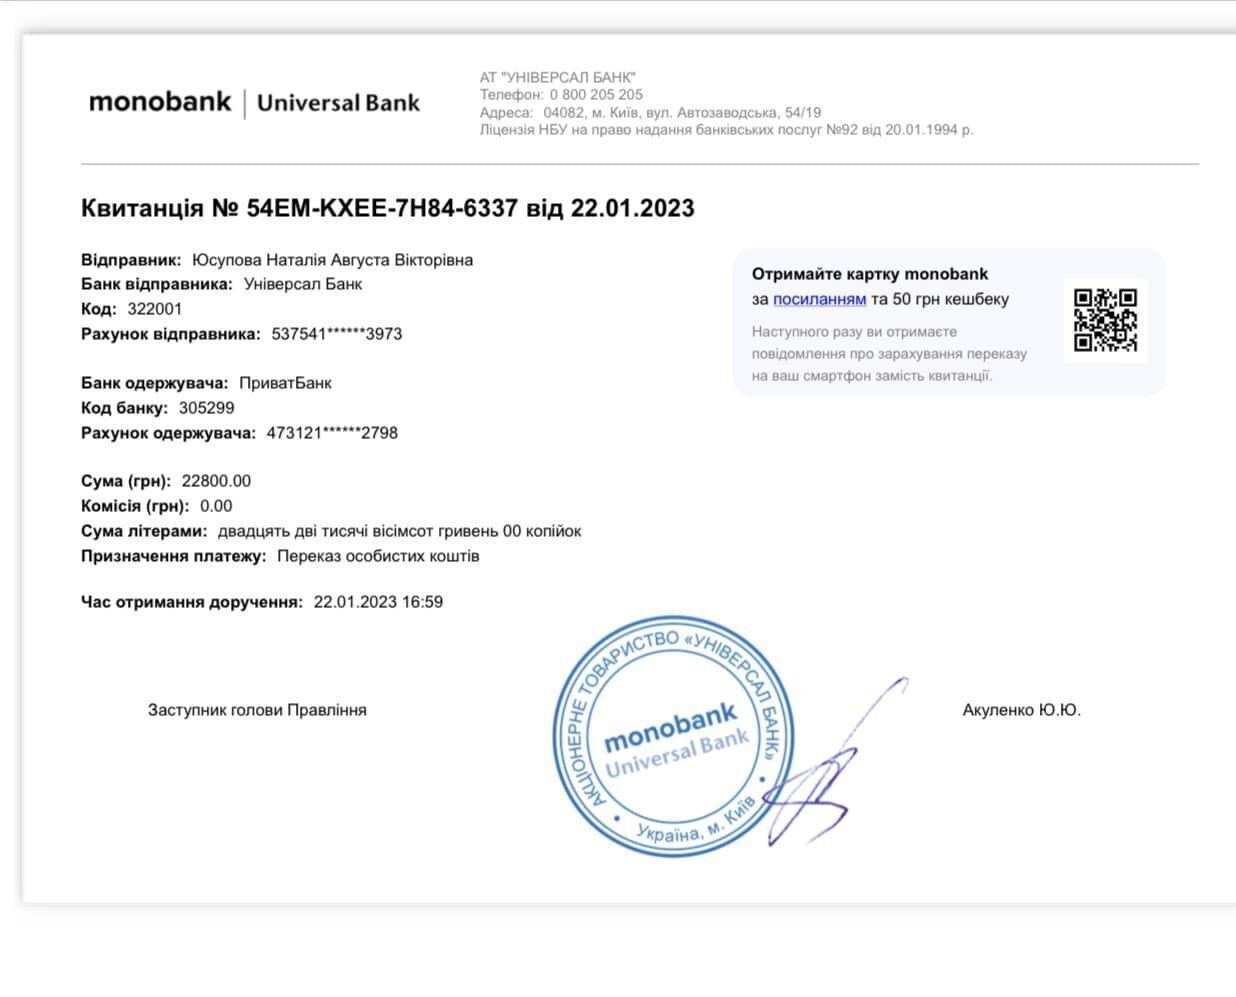Click the "Час отримання доручення:" label
This screenshot has width=1236, height=997.
coord(192,602)
